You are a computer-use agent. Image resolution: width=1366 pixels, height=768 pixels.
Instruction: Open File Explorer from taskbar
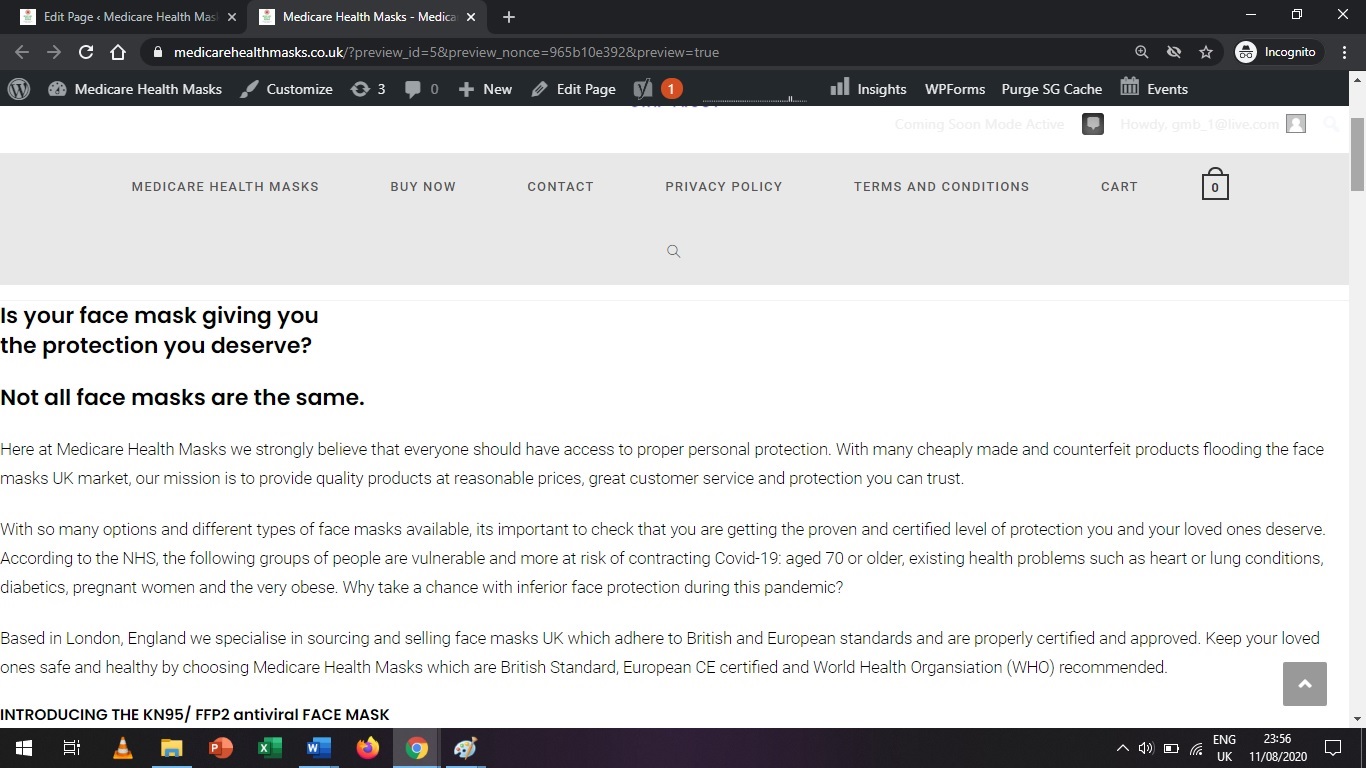pos(172,748)
